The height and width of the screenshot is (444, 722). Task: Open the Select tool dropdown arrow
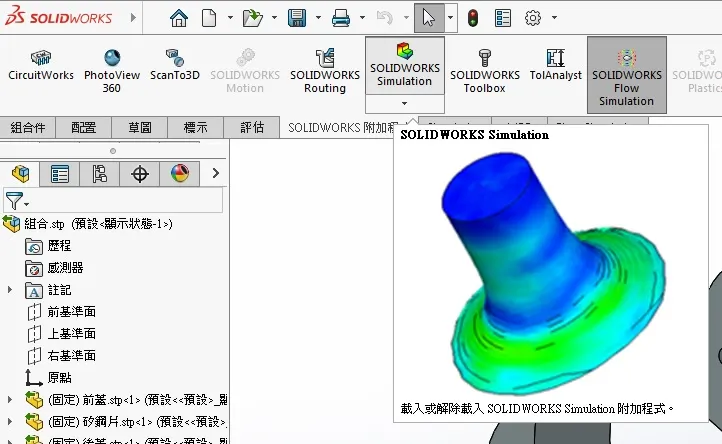[450, 18]
